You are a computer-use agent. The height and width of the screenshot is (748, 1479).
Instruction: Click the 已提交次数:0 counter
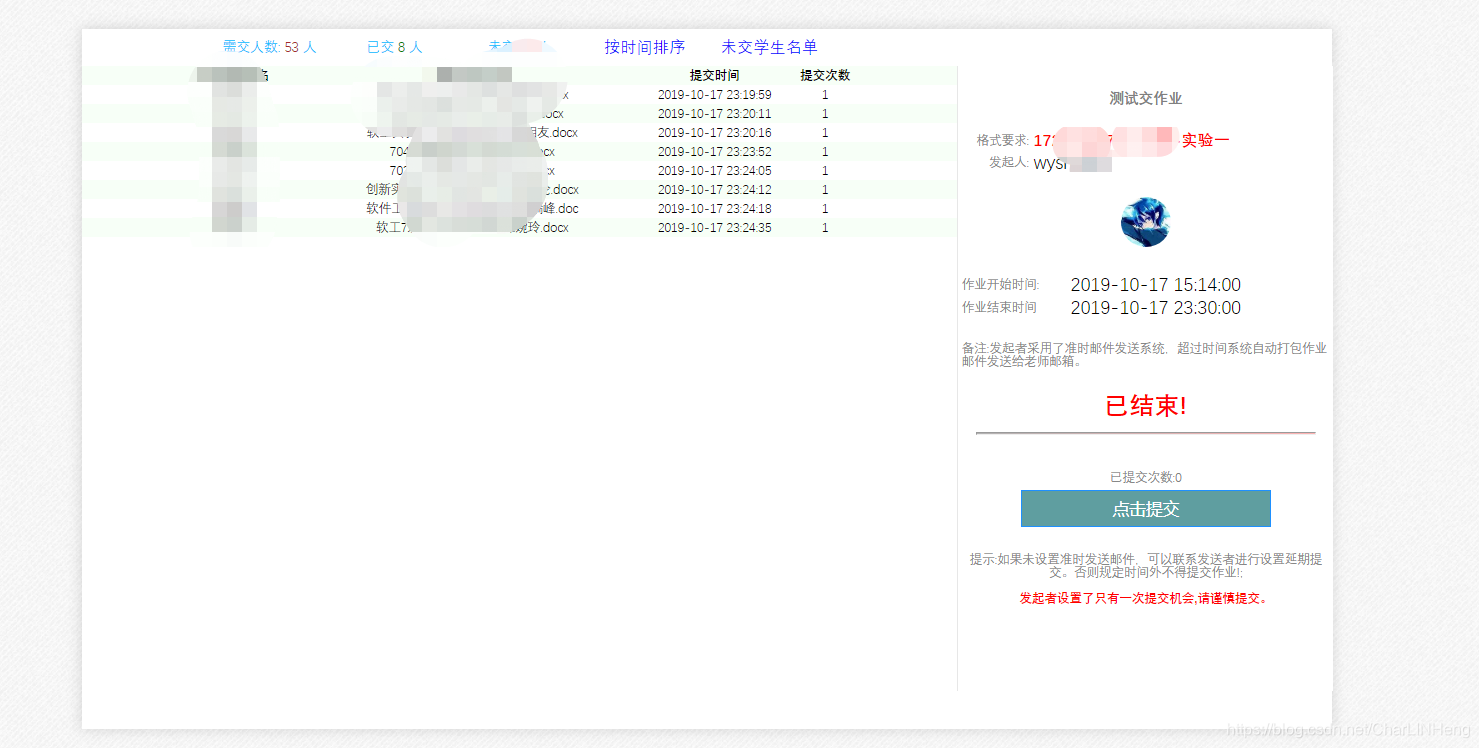tap(1143, 477)
